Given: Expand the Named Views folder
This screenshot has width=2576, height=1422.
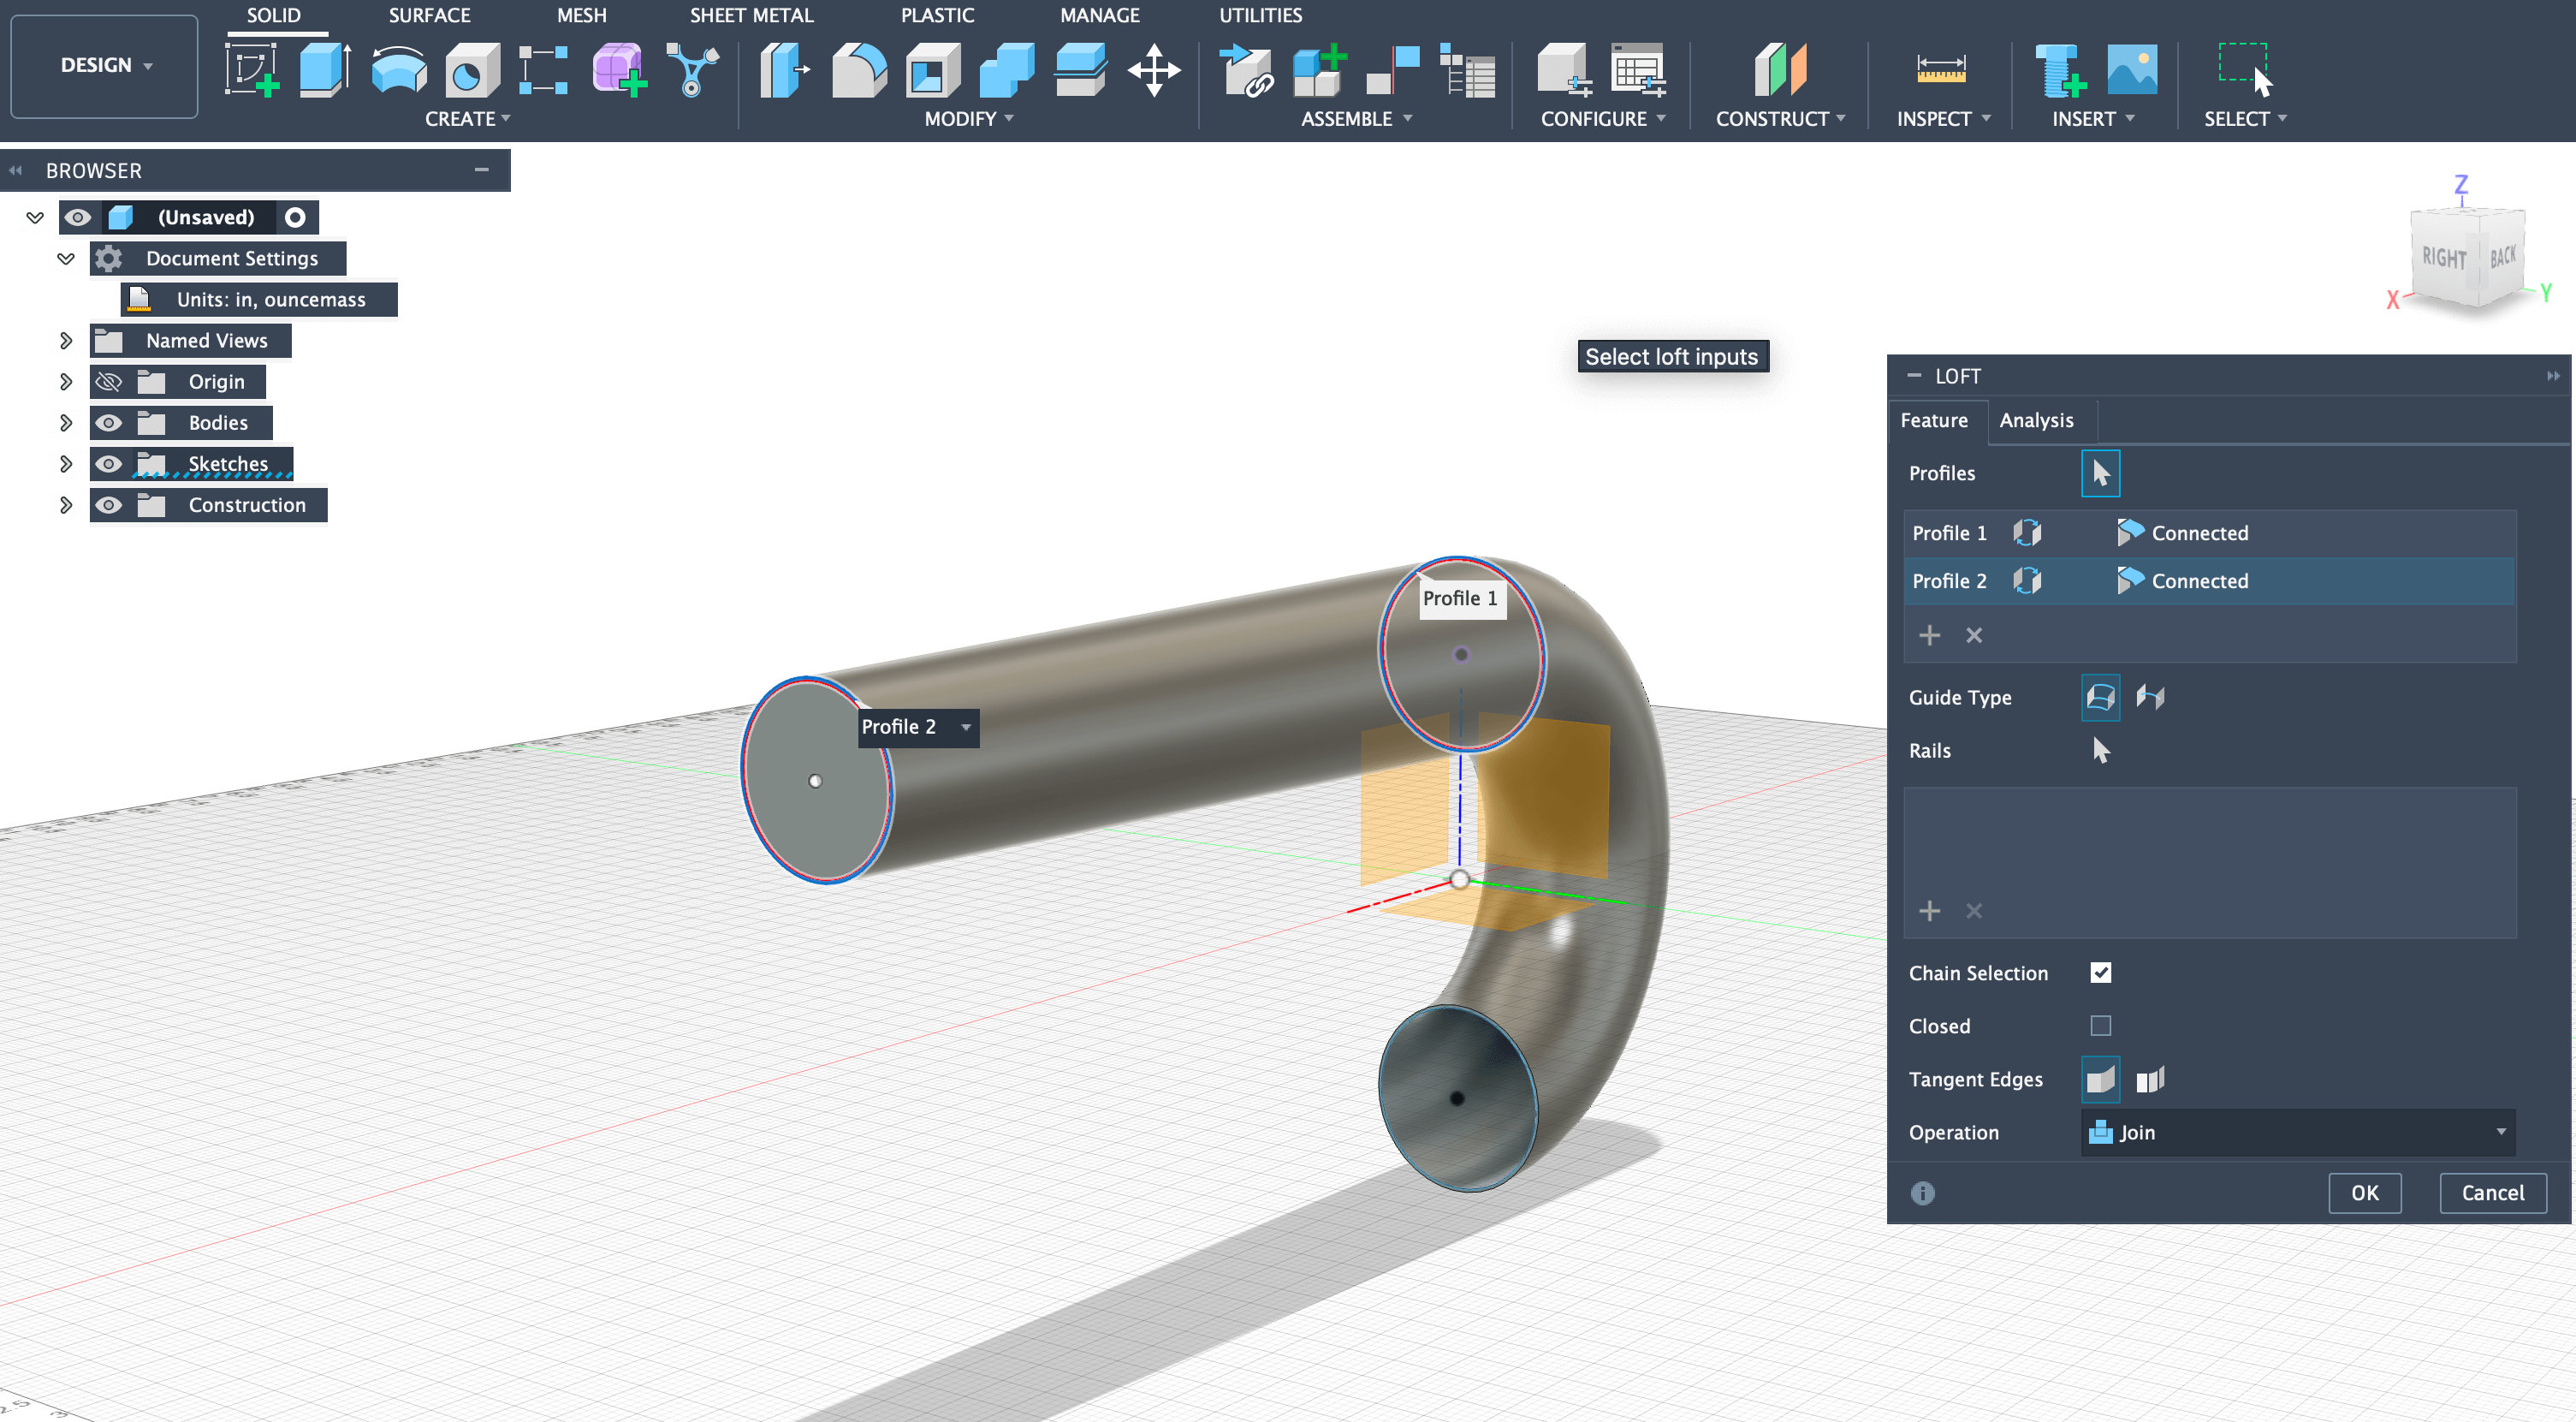Looking at the screenshot, I should pyautogui.click(x=65, y=340).
